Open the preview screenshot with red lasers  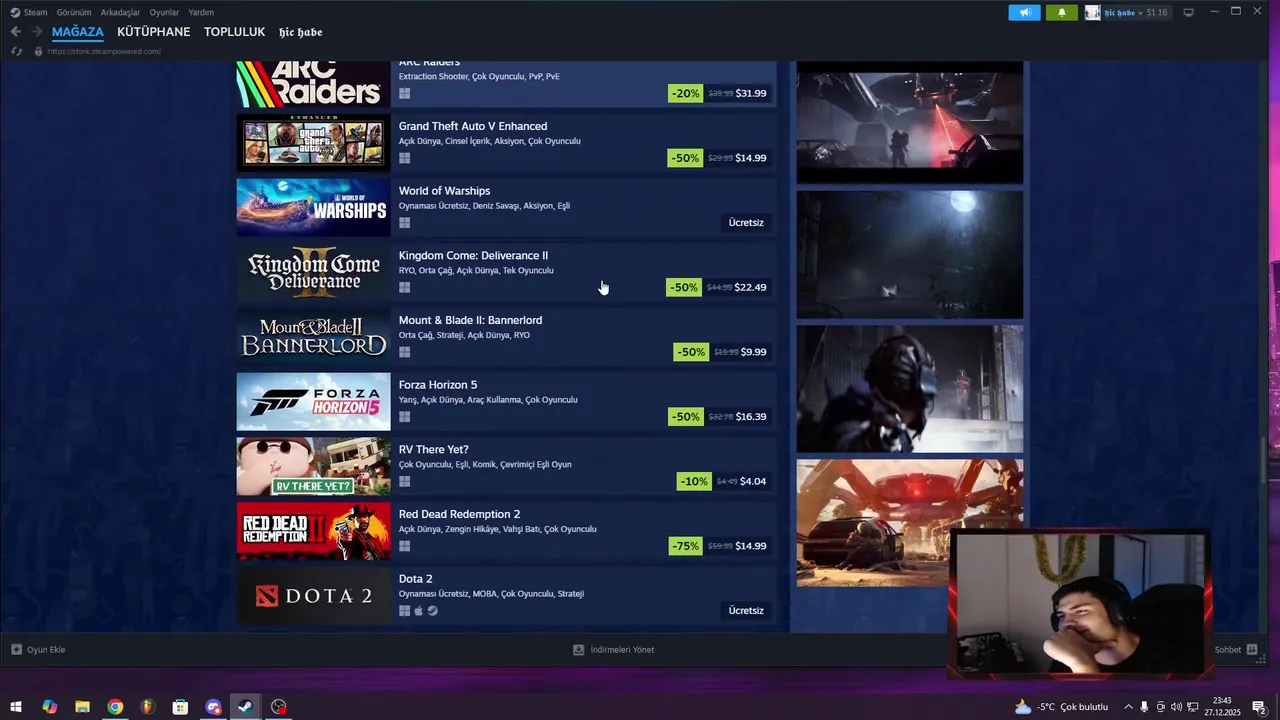pos(910,122)
